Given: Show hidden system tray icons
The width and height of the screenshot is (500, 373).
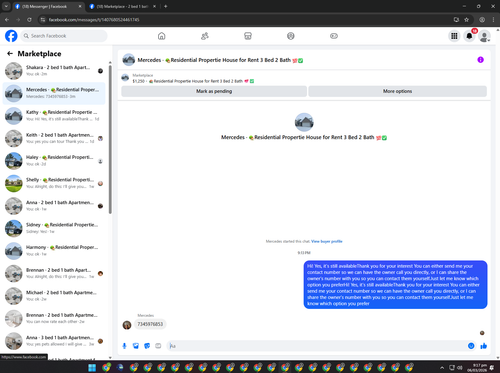Looking at the screenshot, I should pyautogui.click(x=442, y=368).
